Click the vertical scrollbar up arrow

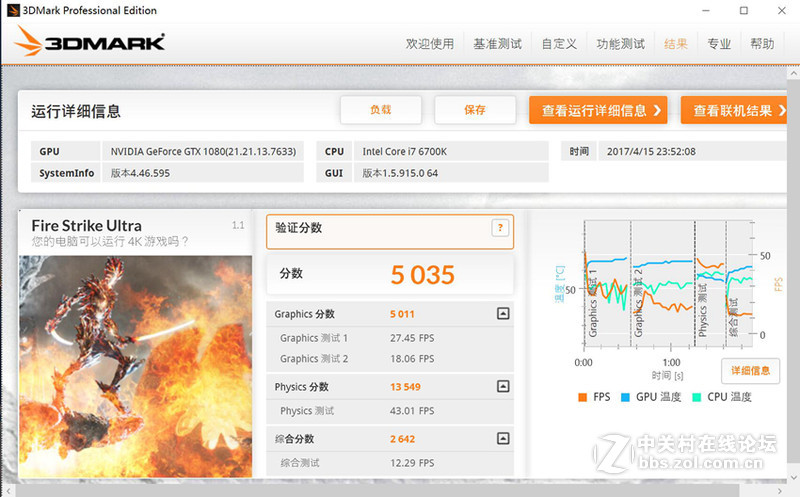click(793, 73)
